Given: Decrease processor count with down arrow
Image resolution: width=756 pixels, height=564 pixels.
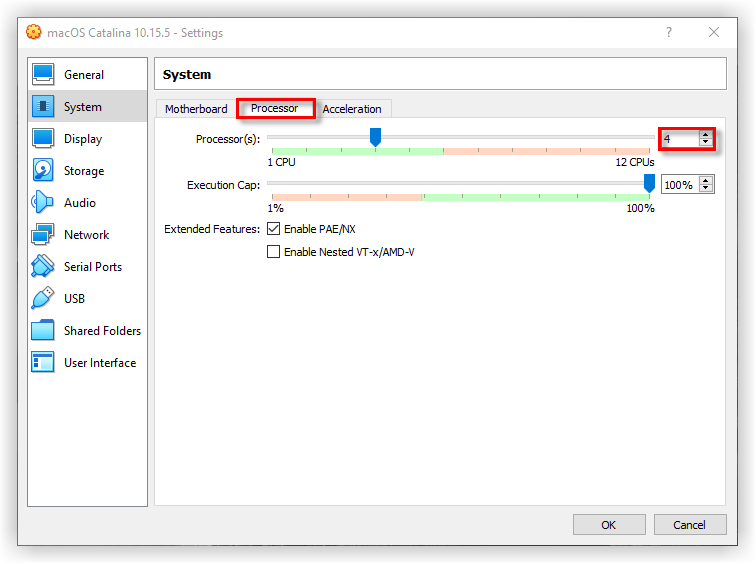Looking at the screenshot, I should click(706, 143).
